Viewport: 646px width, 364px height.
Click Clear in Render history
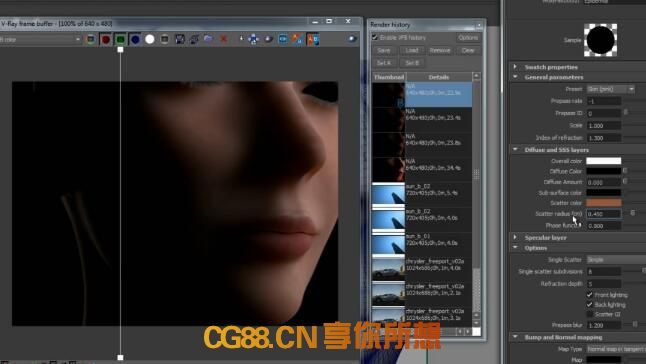click(x=468, y=50)
